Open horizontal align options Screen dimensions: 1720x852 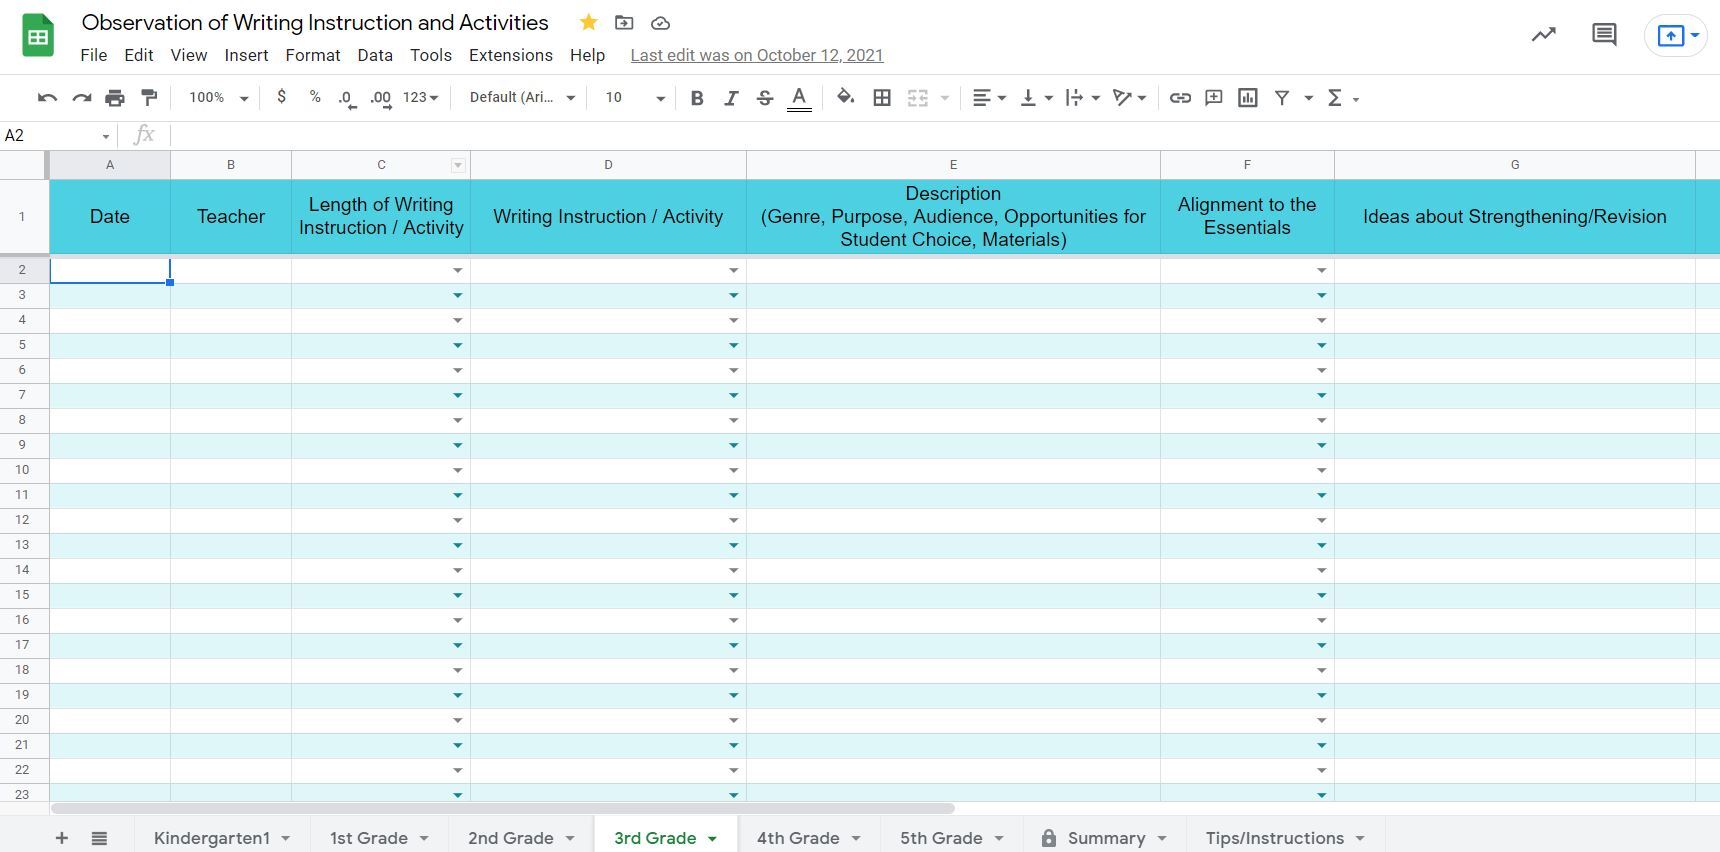989,97
